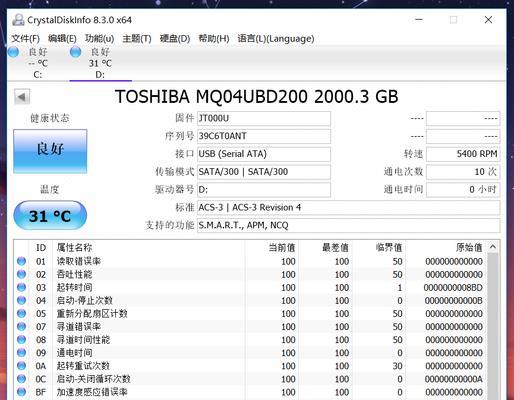This screenshot has height=400, width=514.
Task: Click the interface field USB (Serial ATA)
Action: 264,154
